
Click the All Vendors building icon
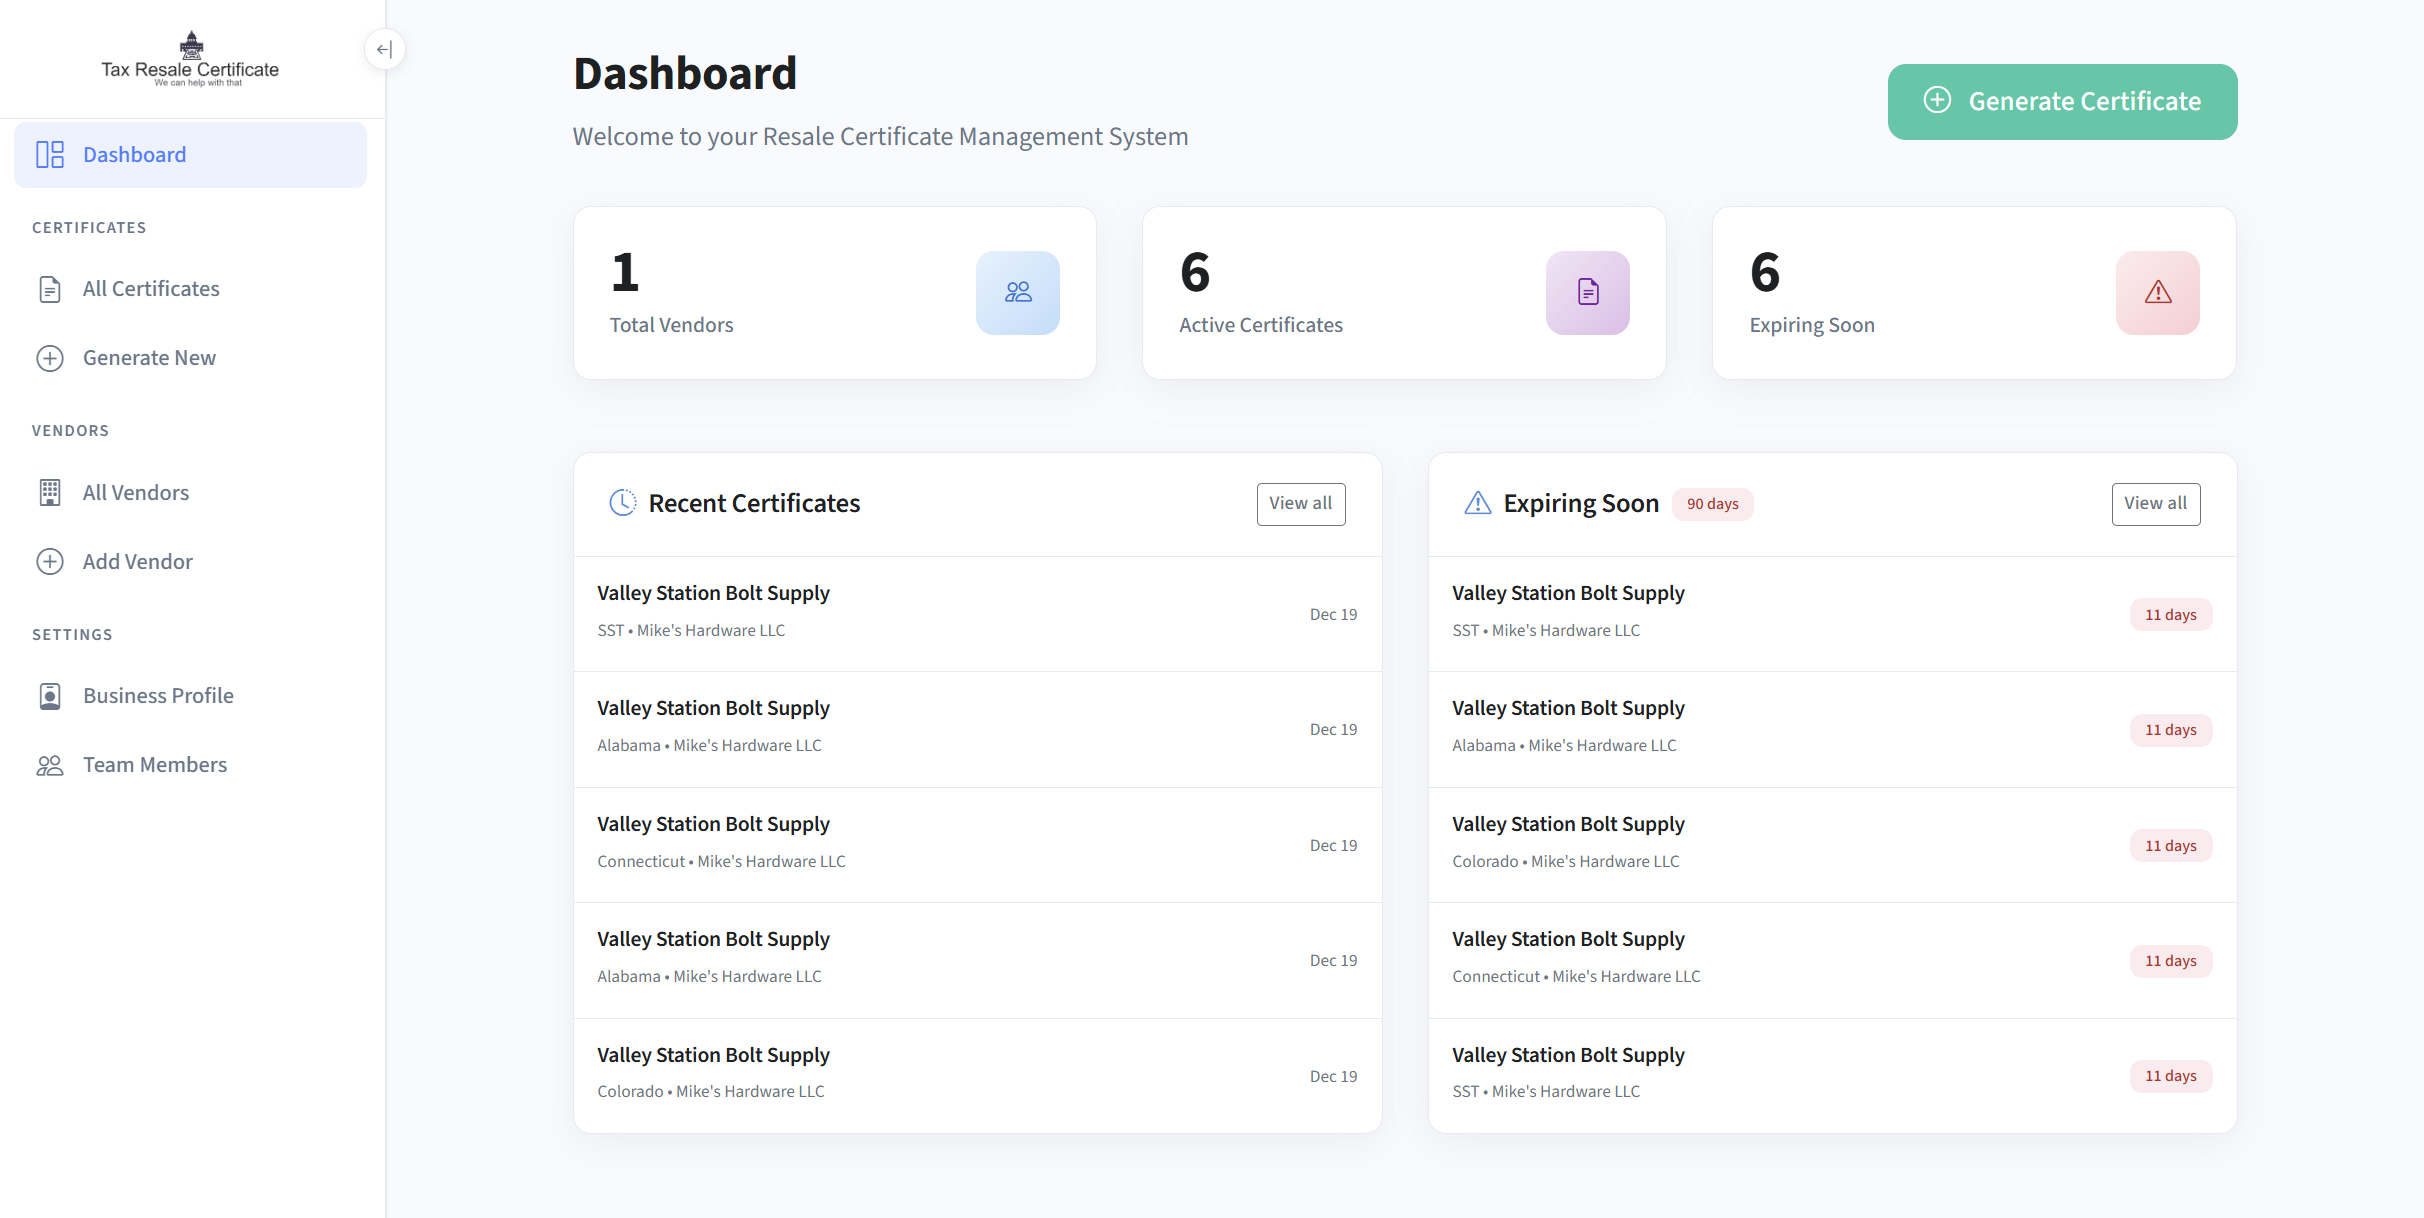pyautogui.click(x=50, y=492)
